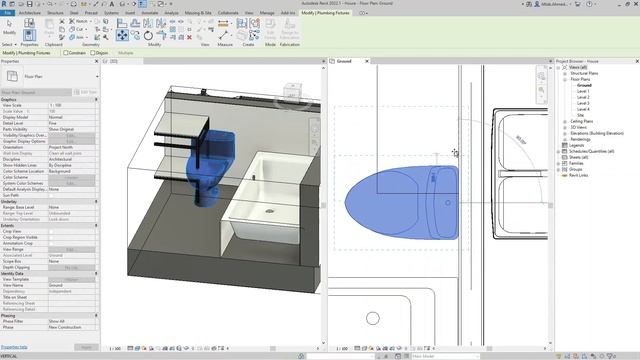Toggle the Crop Region Visible checkbox

(51, 237)
